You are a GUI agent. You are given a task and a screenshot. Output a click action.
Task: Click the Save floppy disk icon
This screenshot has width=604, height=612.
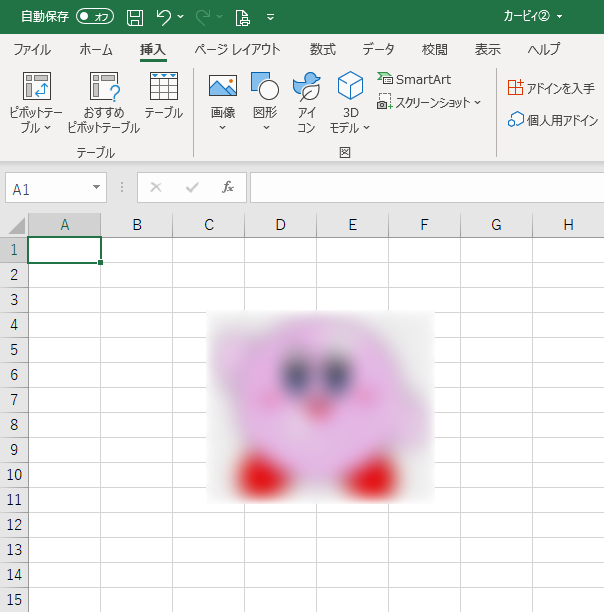pyautogui.click(x=135, y=18)
